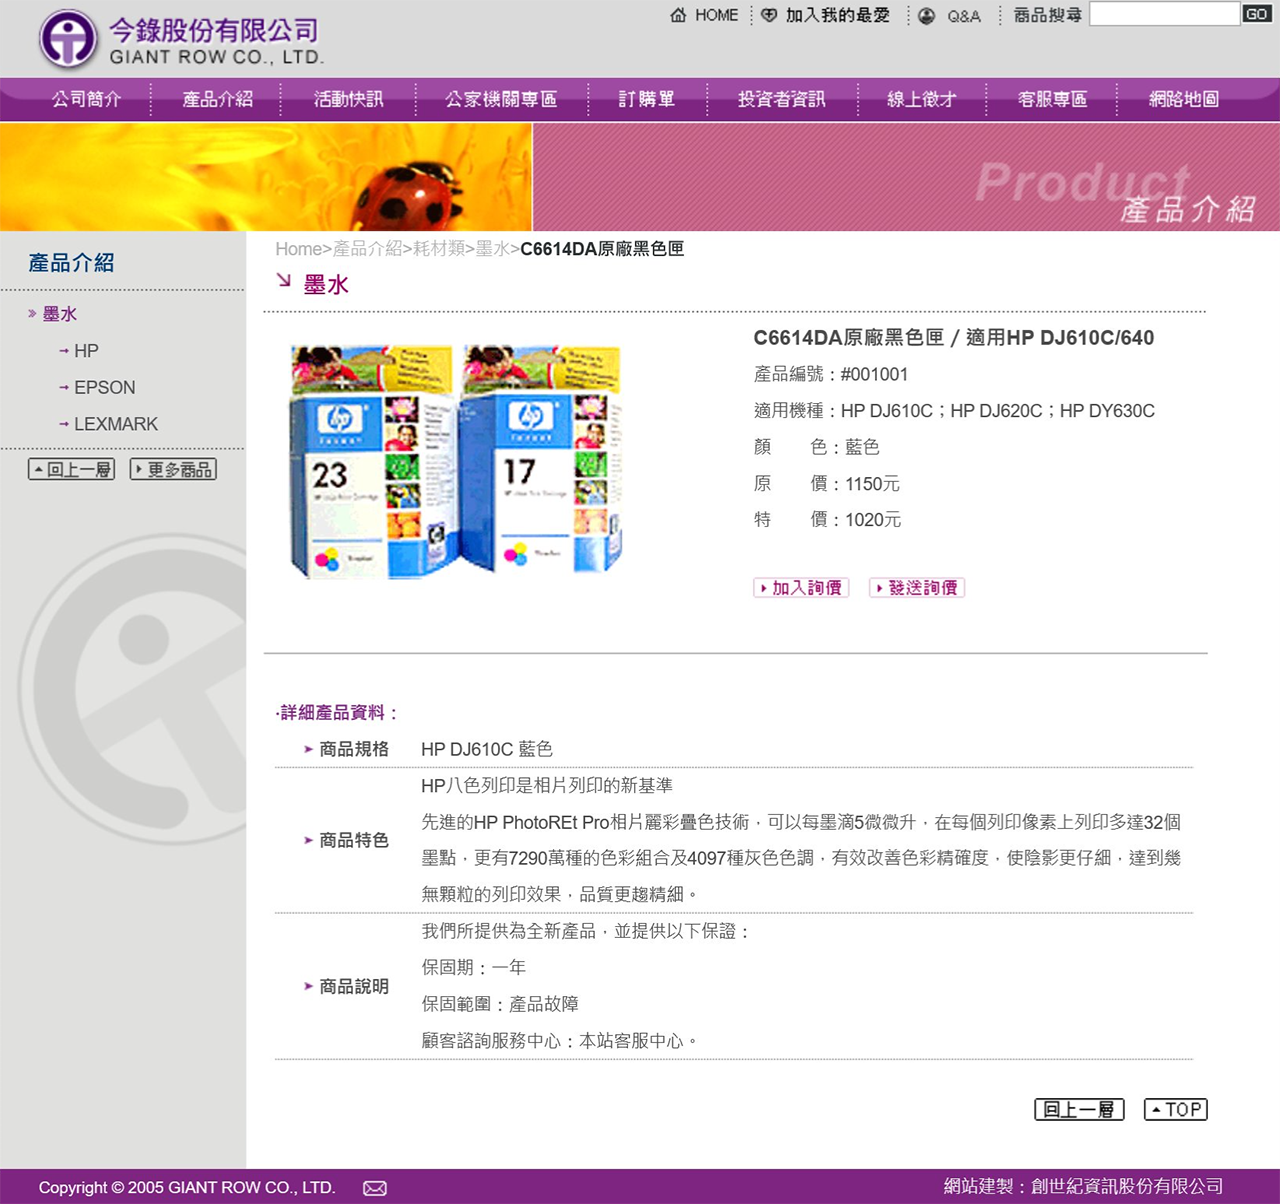This screenshot has height=1204, width=1280.
Task: Click the HOME house icon
Action: [x=678, y=15]
